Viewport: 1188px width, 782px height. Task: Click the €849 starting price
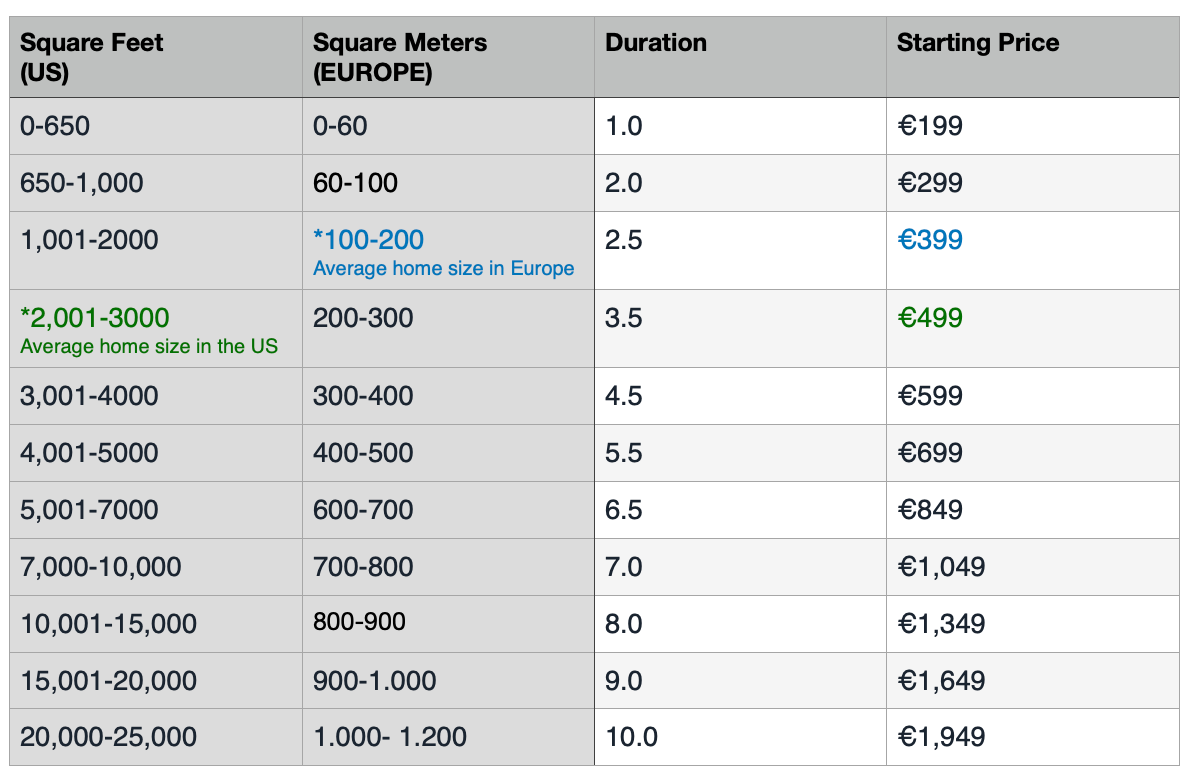tap(930, 510)
